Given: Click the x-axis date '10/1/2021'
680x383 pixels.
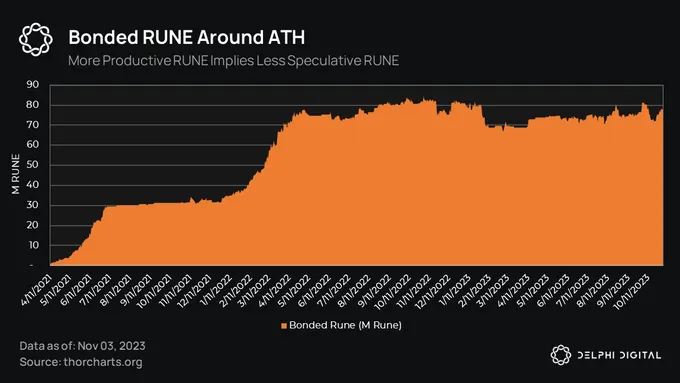Looking at the screenshot, I should pos(154,291).
